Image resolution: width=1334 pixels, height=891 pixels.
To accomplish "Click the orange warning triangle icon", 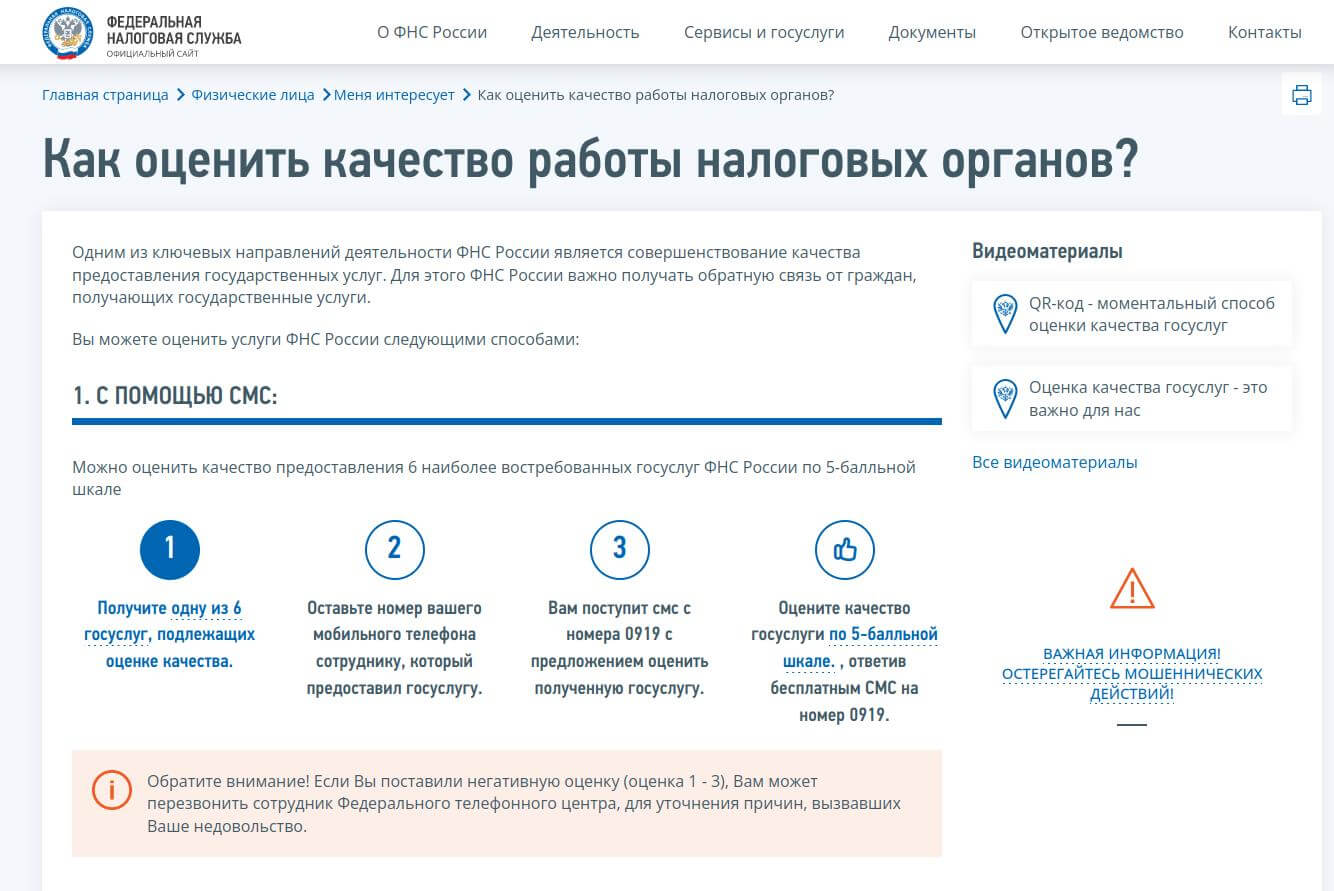I will [1132, 589].
